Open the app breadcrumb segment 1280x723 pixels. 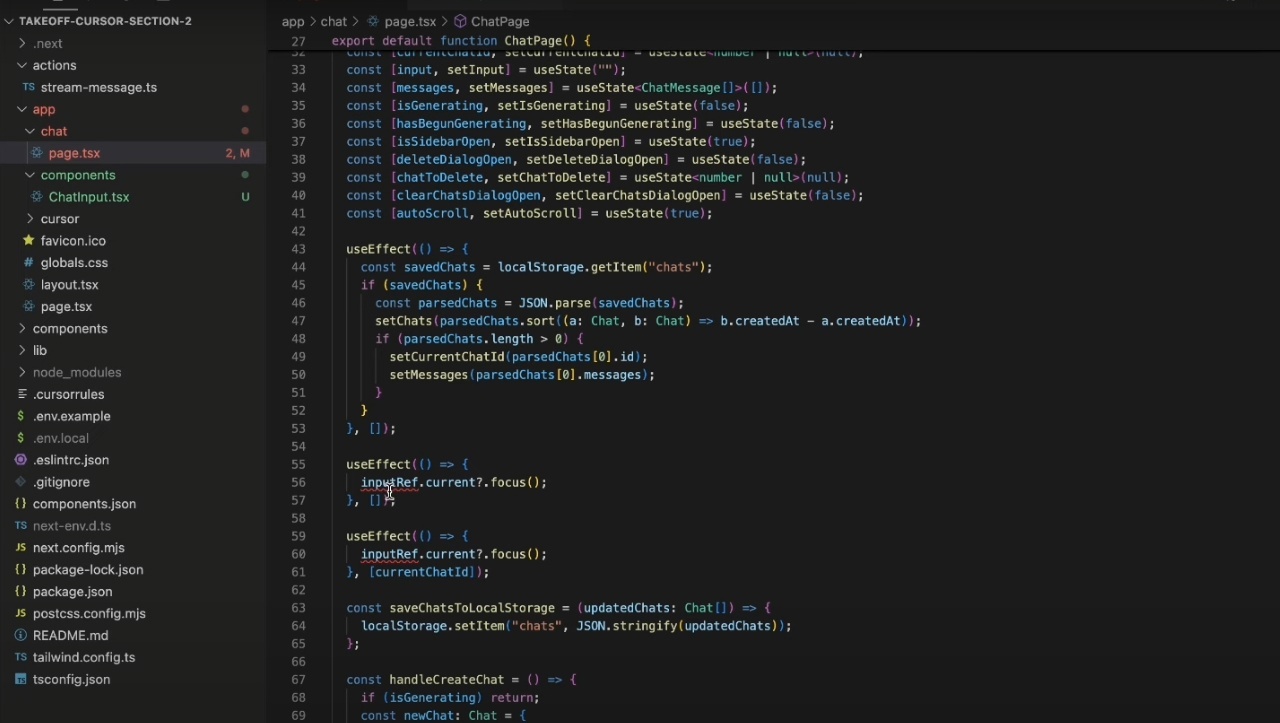(293, 21)
